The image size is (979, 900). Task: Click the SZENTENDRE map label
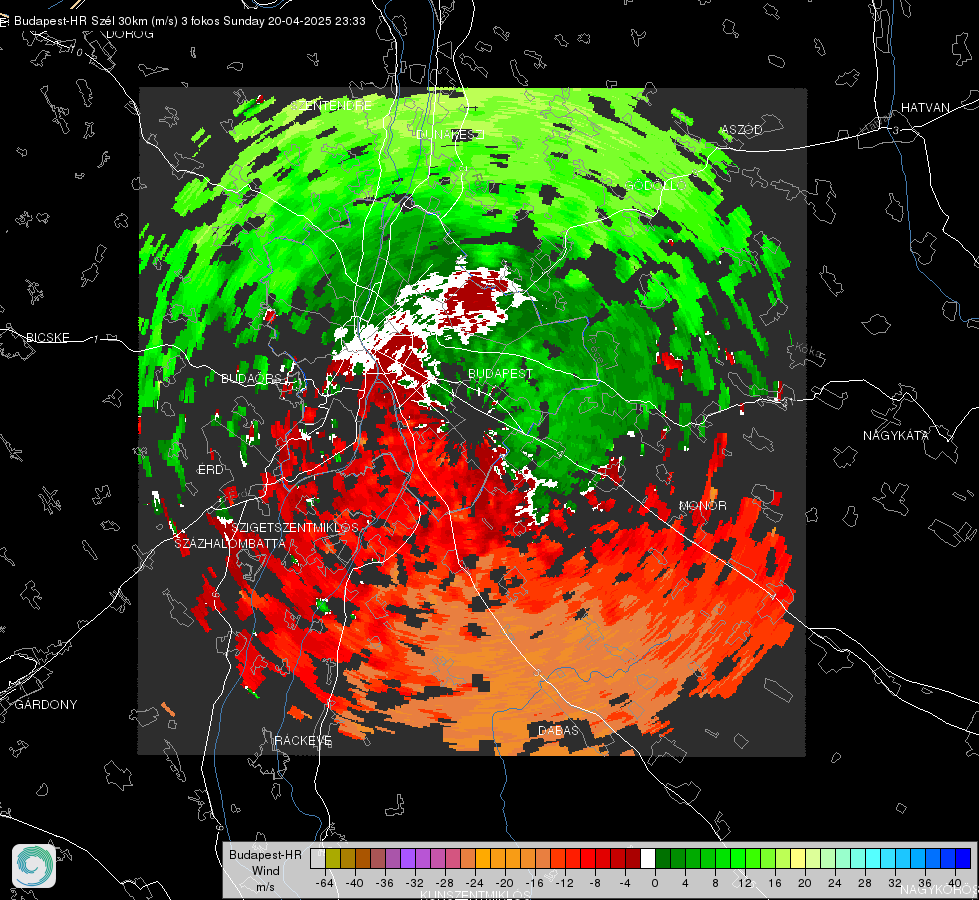click(332, 106)
